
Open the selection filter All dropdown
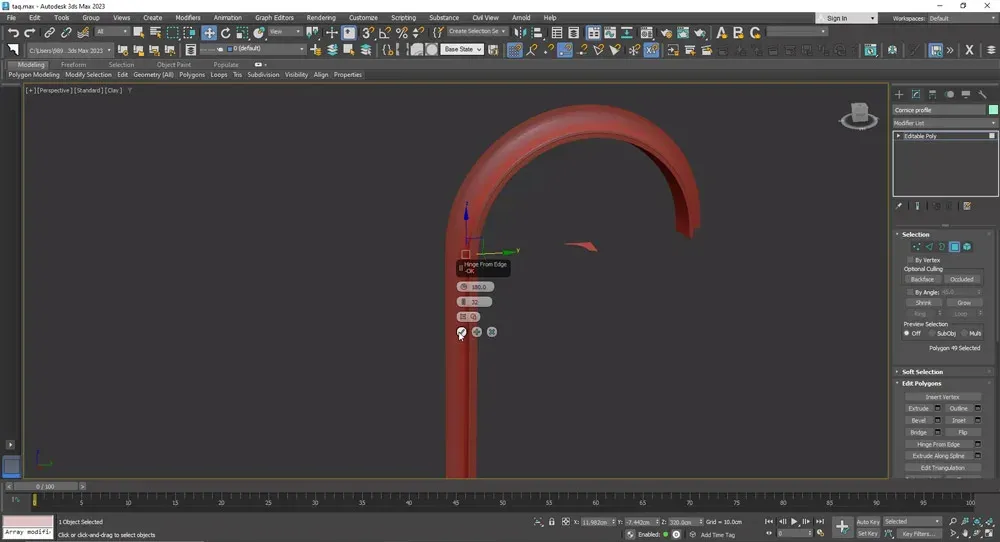pos(112,32)
